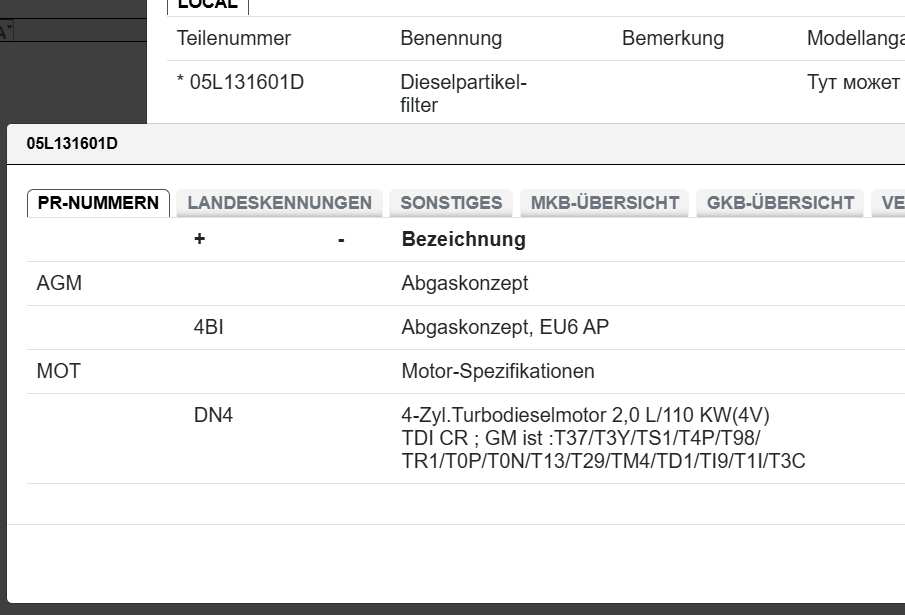Screen dimensions: 905x615
Task: Click the Abgaskonzept, EU6 AP description
Action: [505, 328]
